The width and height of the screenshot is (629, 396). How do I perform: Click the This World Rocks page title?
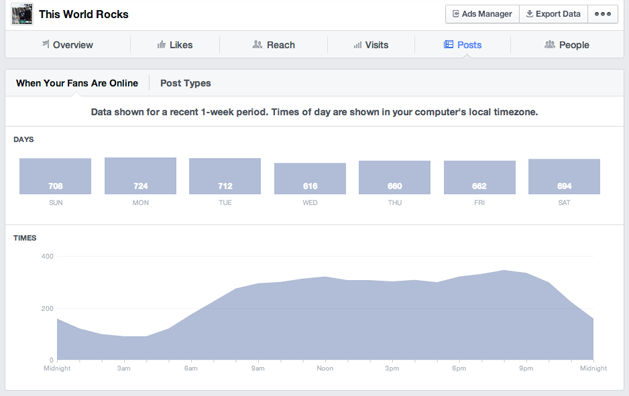coord(83,14)
